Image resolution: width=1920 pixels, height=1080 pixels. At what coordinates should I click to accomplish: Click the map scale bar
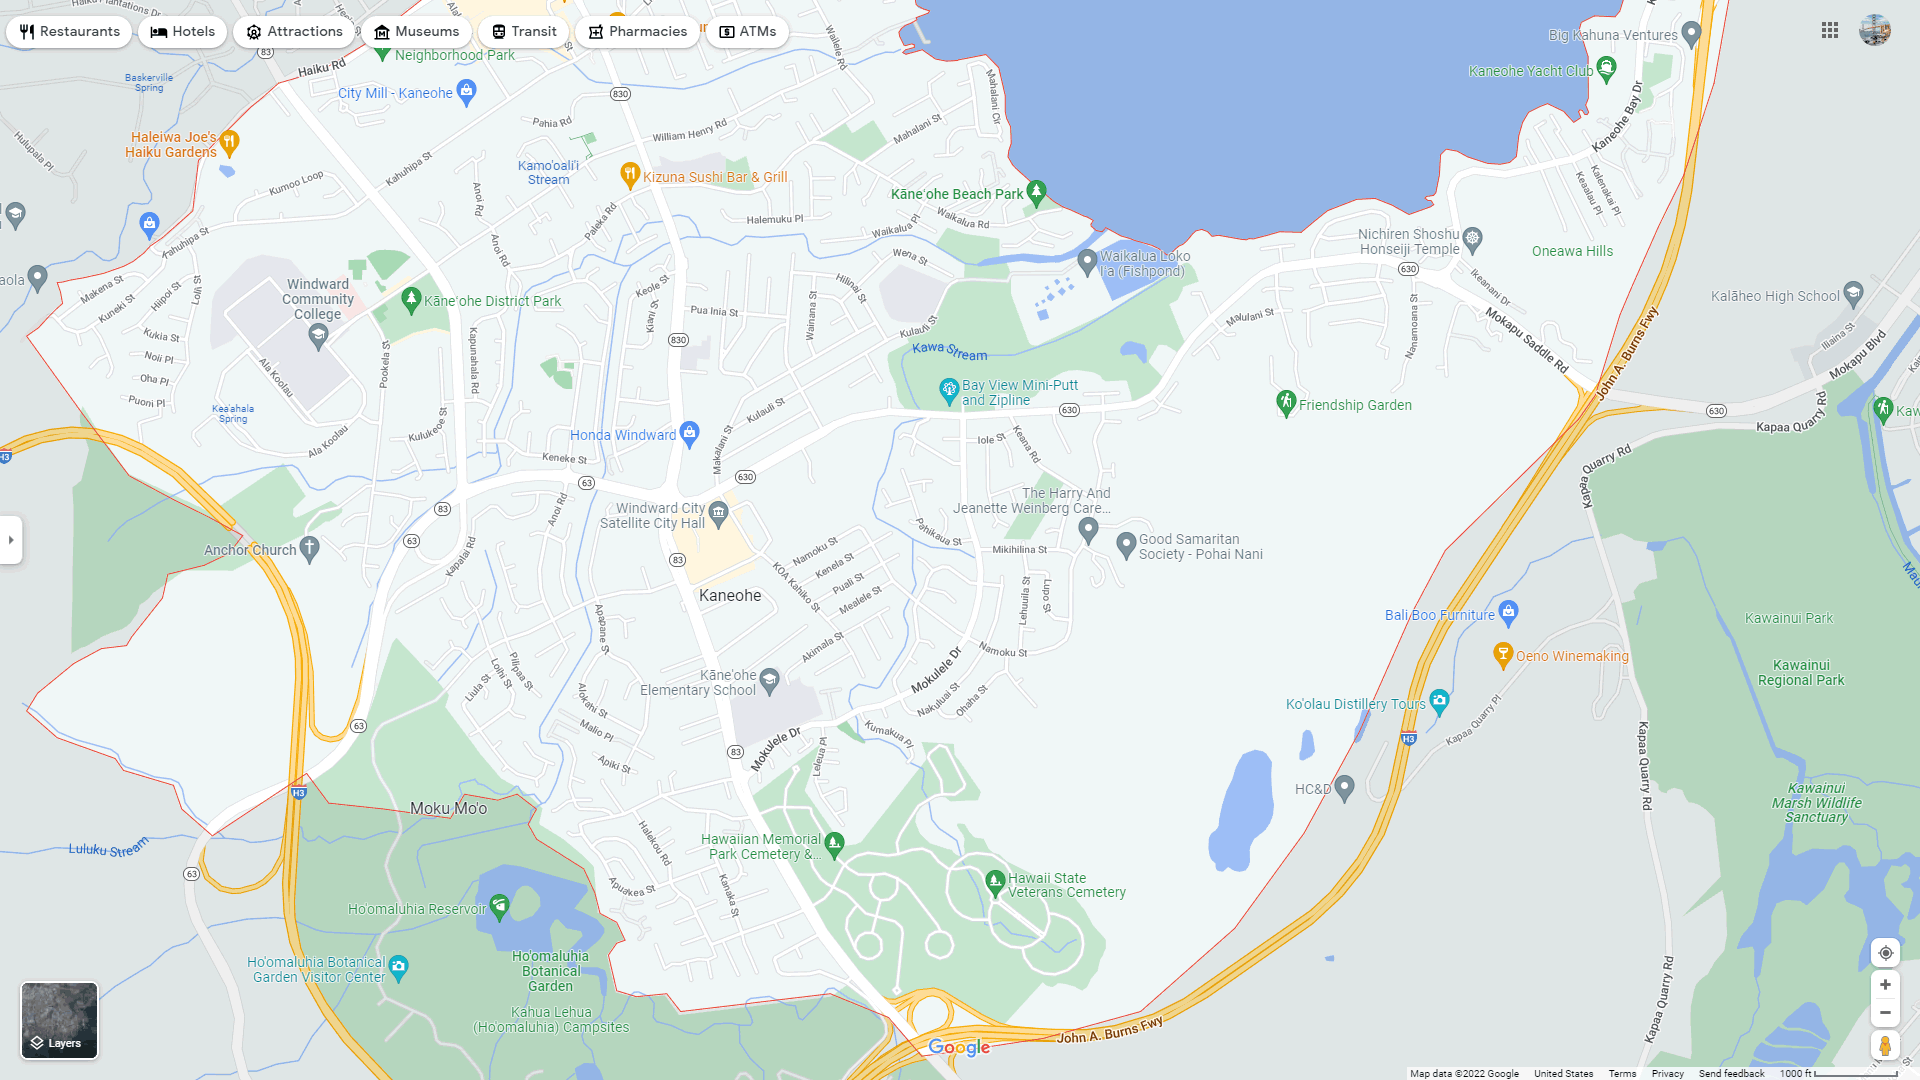pos(1839,1074)
